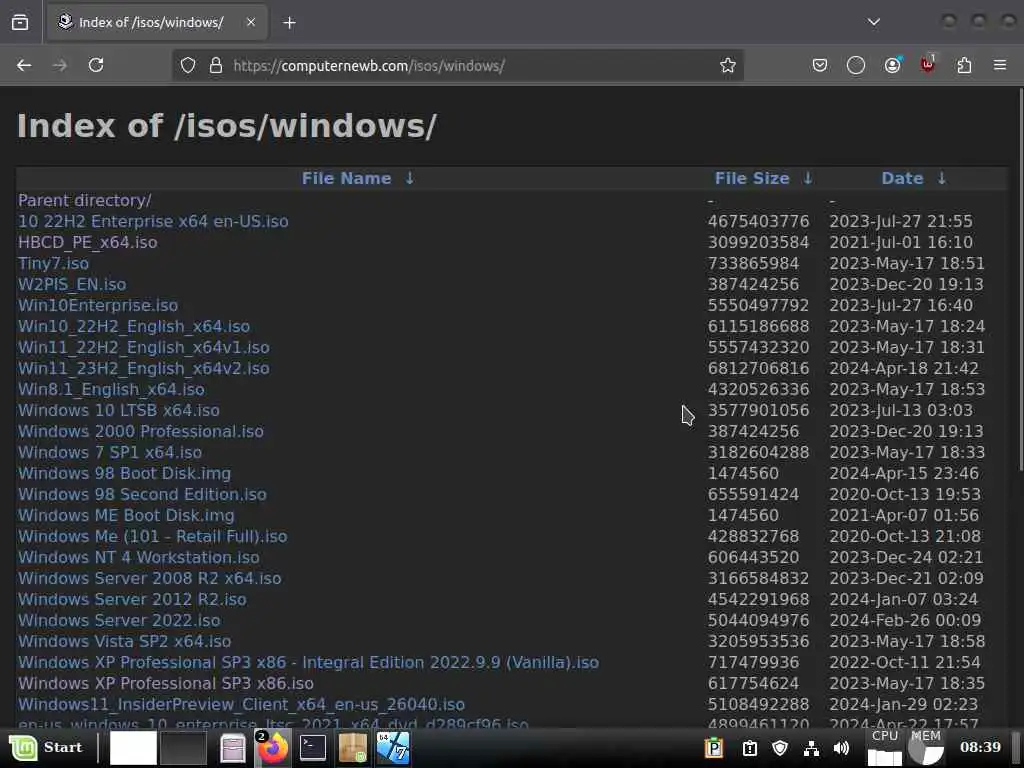Open the recent browsing tab overview icon

point(20,22)
